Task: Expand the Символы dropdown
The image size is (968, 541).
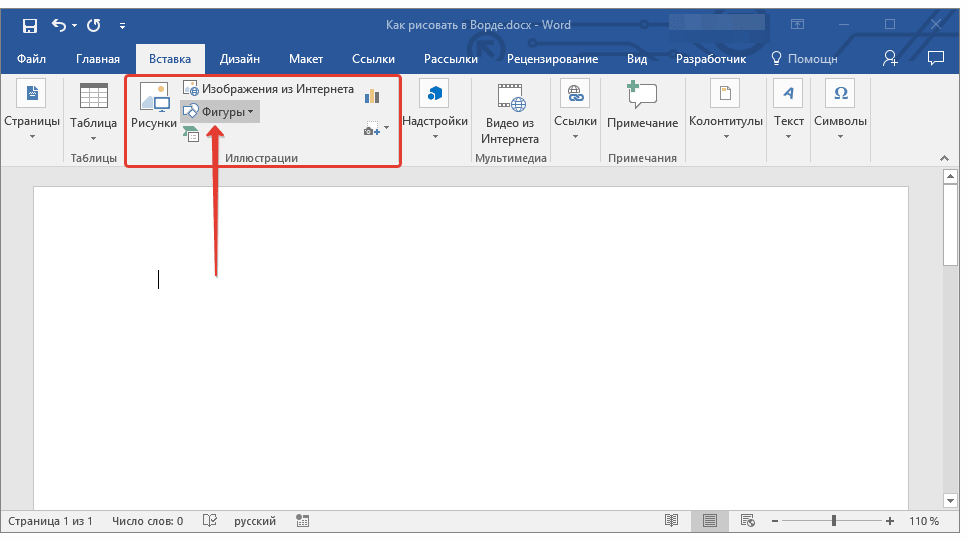Action: 840,112
